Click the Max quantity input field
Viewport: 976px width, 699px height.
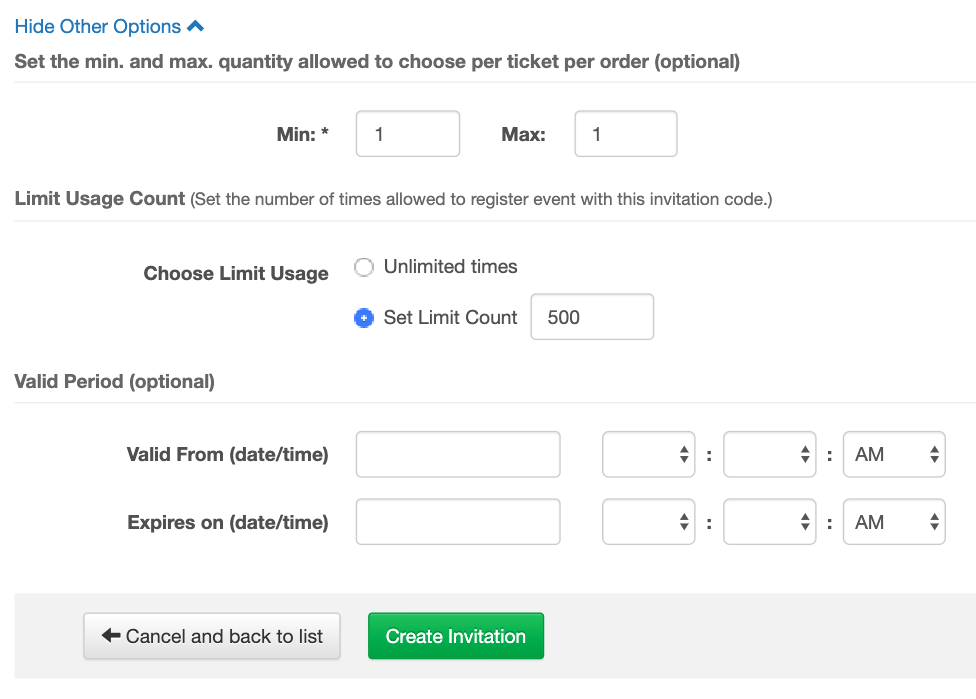click(626, 134)
